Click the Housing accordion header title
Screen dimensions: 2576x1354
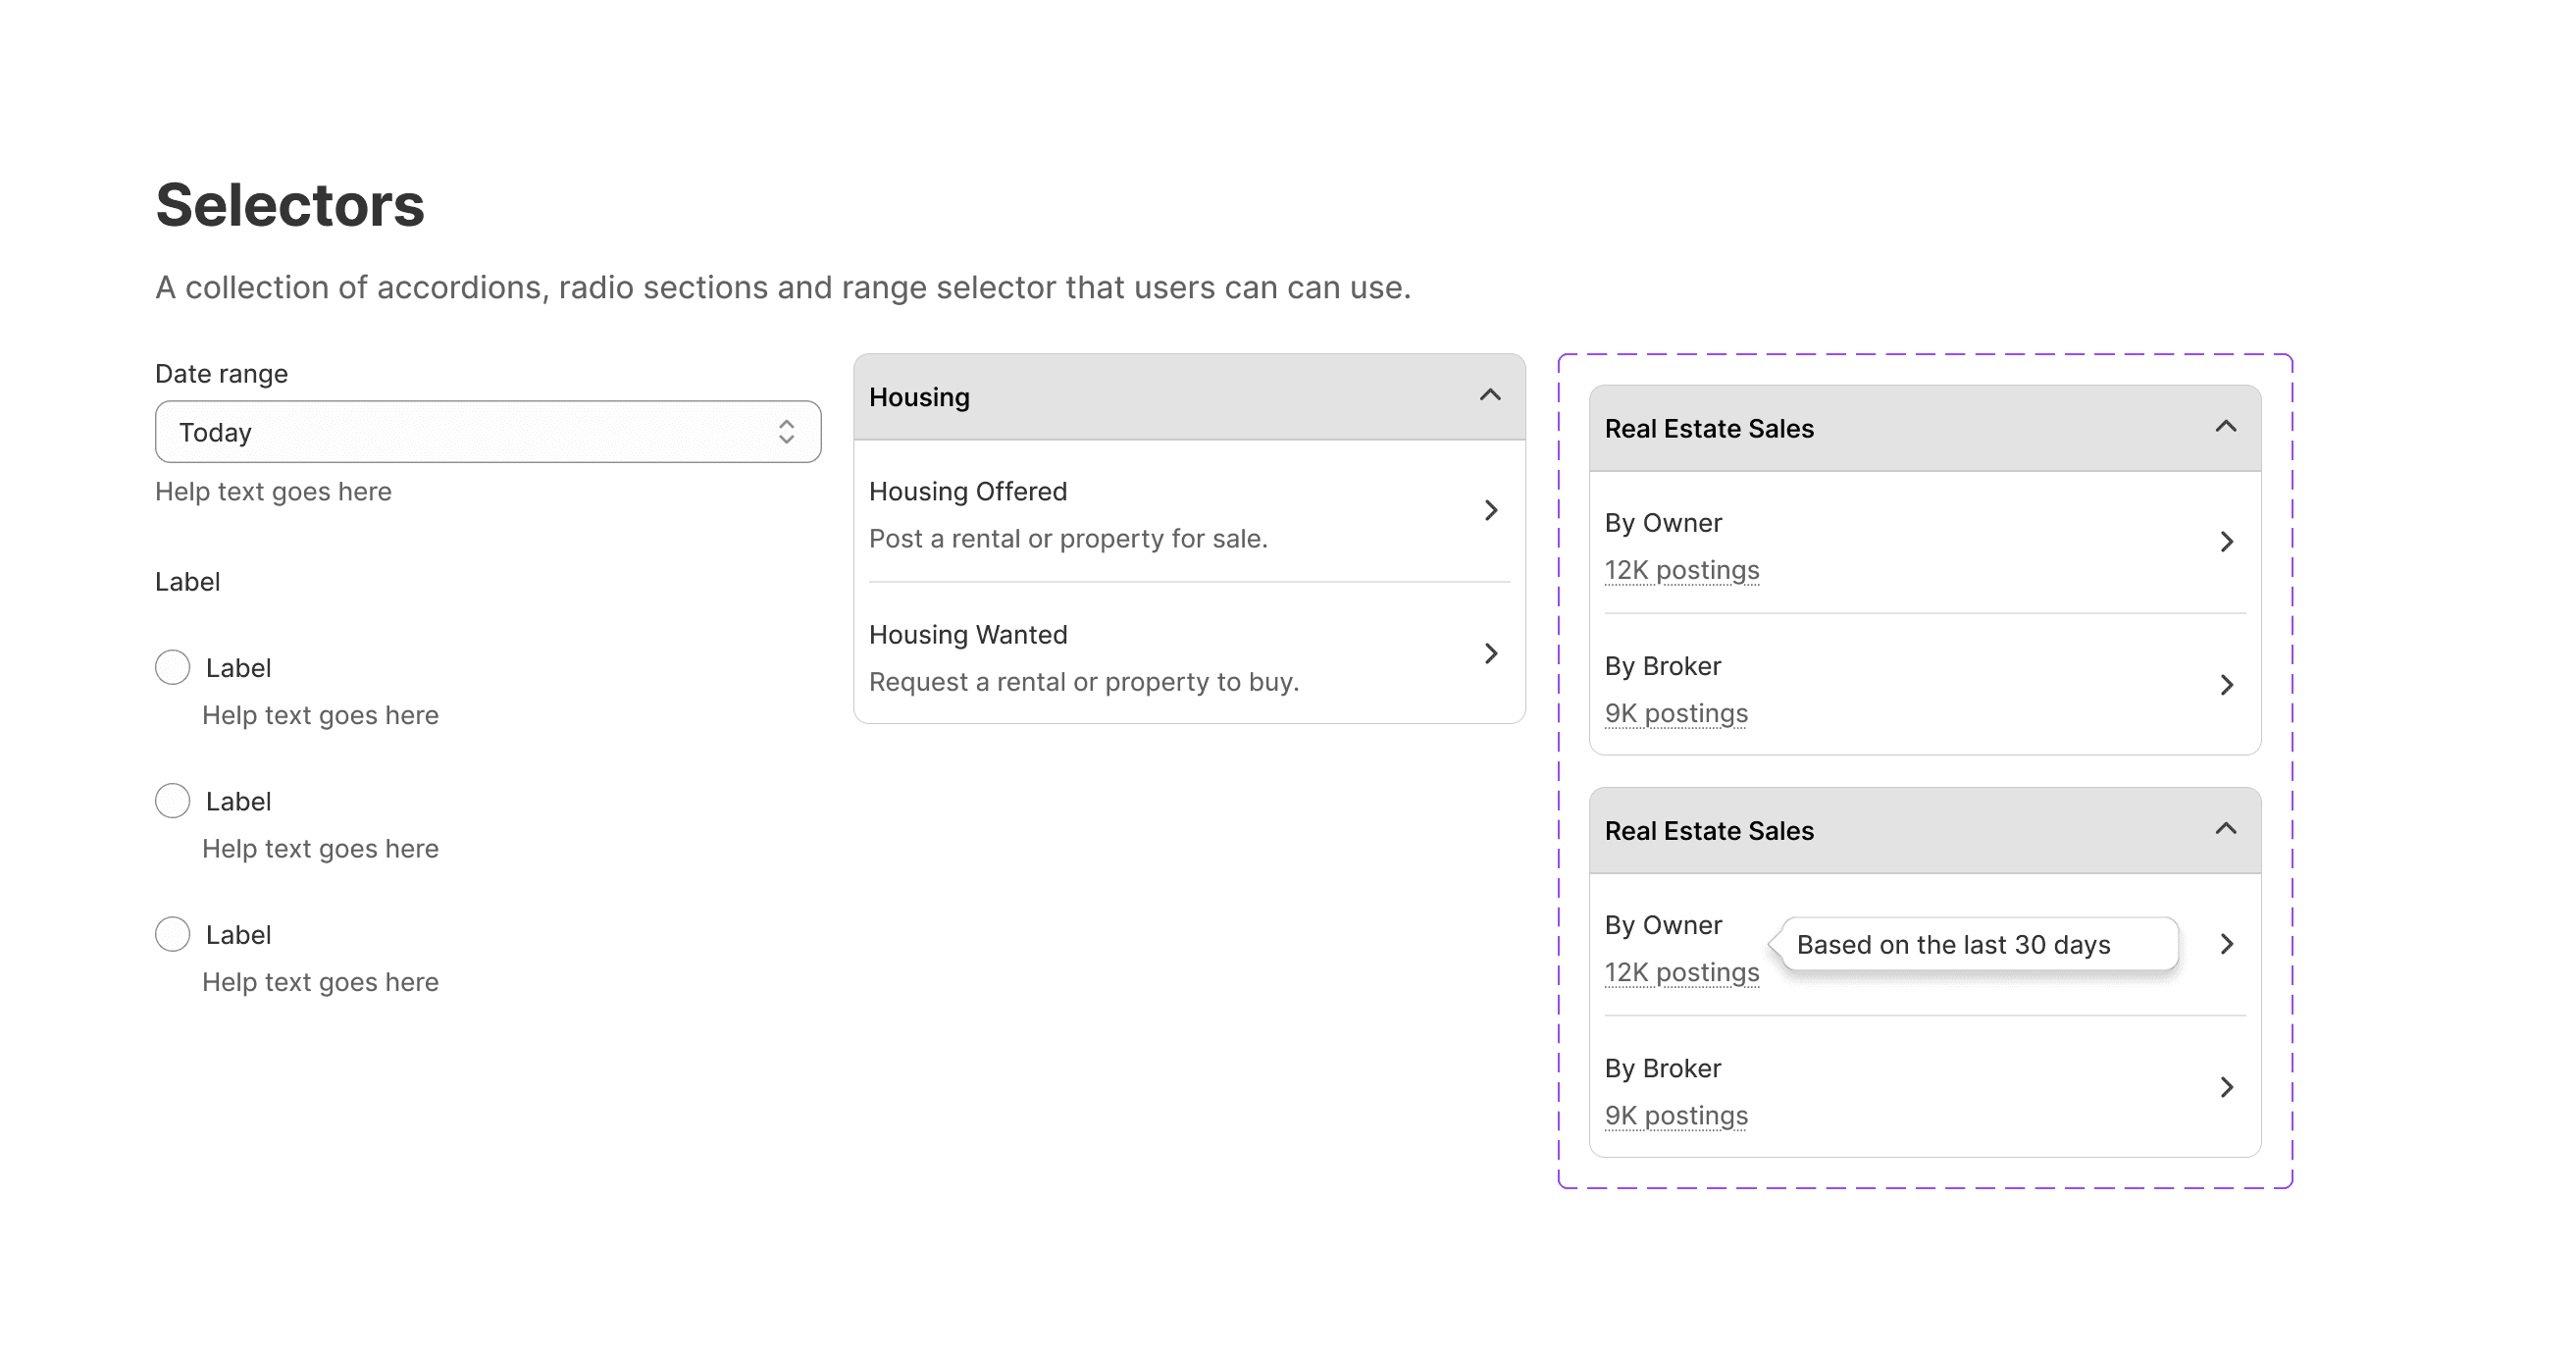point(919,397)
